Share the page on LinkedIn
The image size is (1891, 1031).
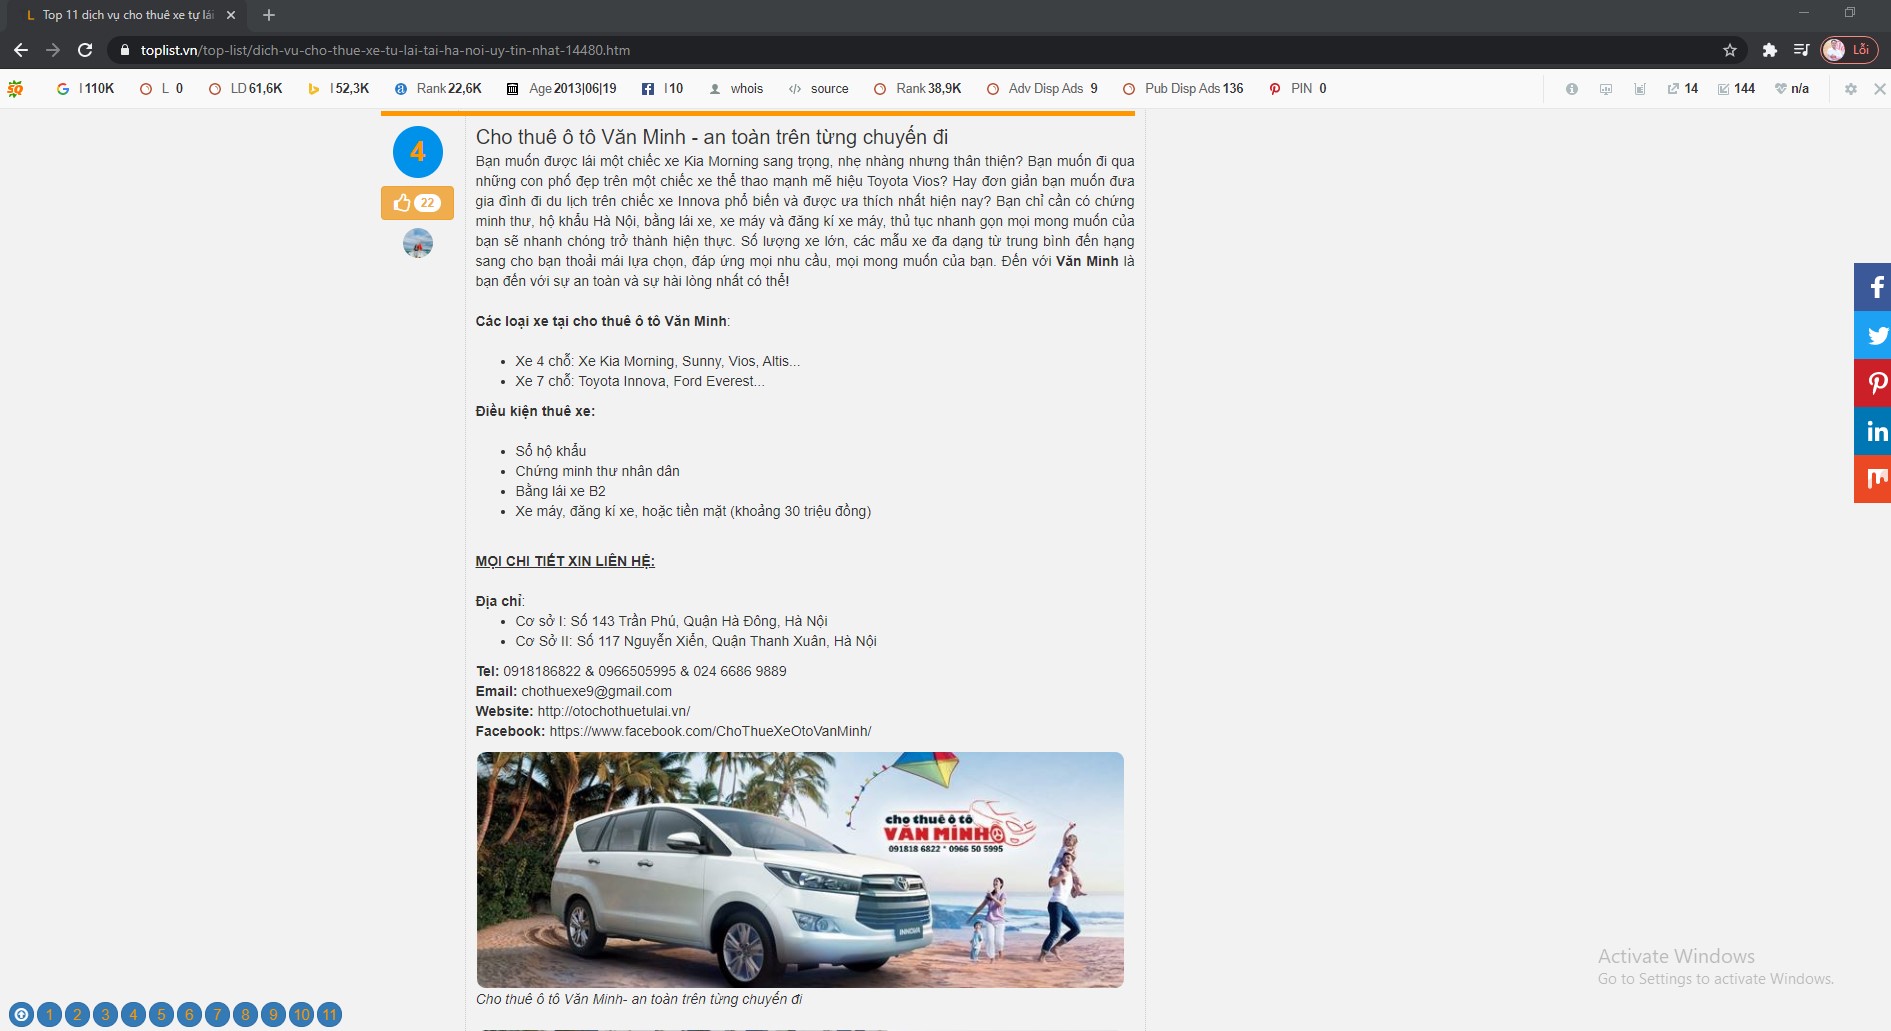click(x=1873, y=431)
